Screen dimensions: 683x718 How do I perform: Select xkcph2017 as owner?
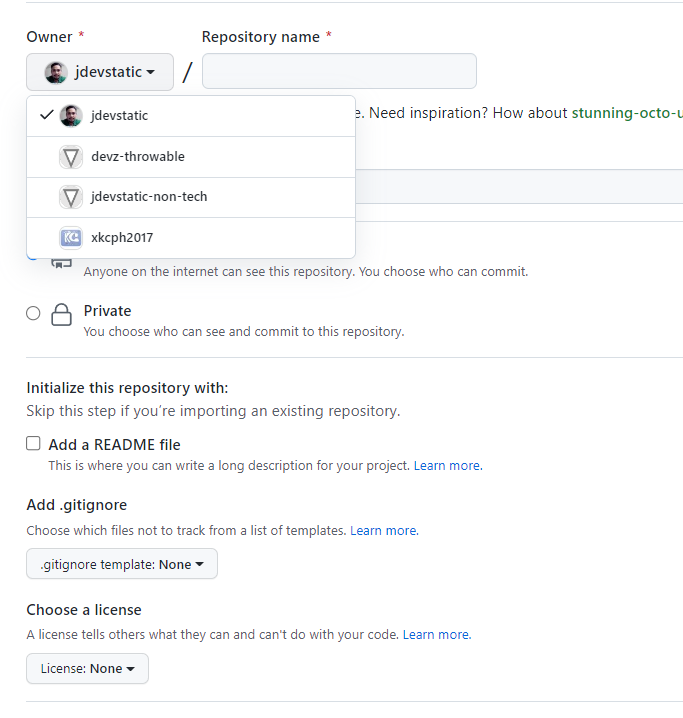(191, 238)
